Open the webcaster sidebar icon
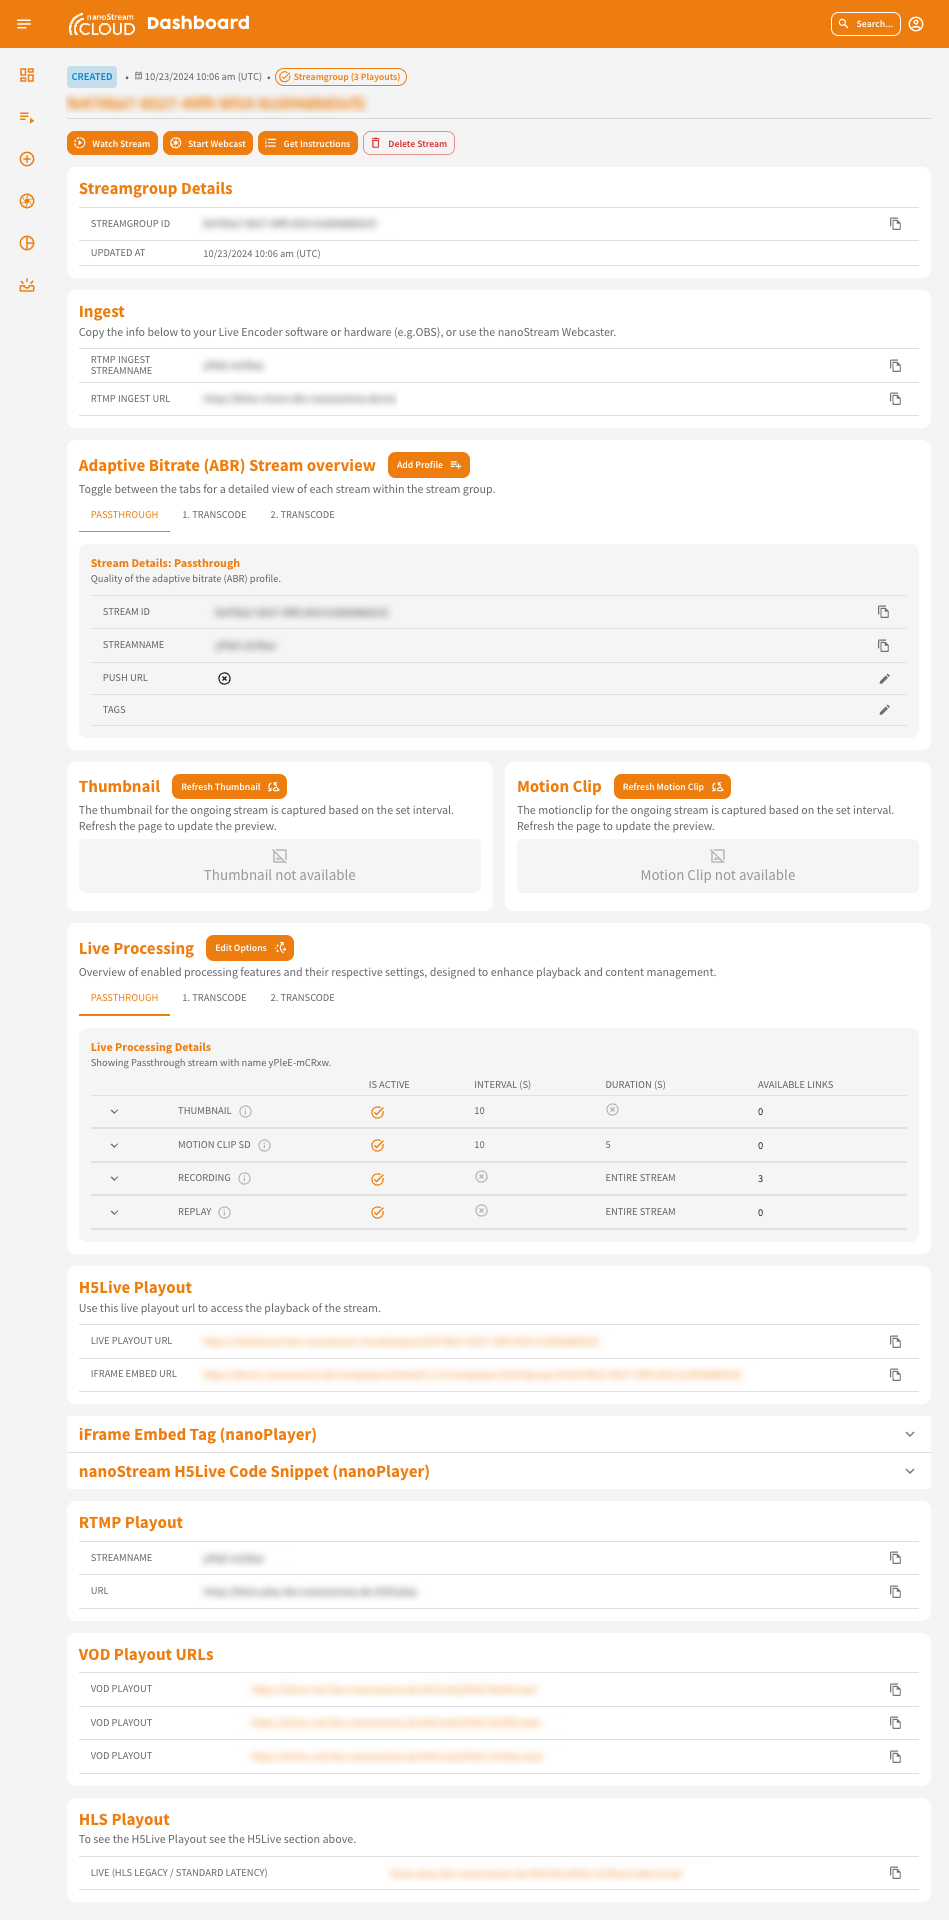 click(27, 201)
